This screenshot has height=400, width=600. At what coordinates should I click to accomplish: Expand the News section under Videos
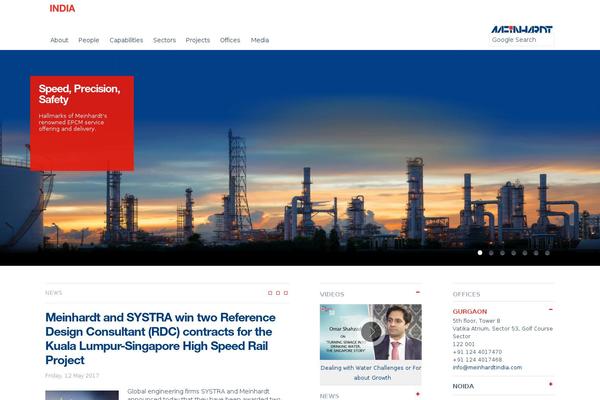[418, 394]
